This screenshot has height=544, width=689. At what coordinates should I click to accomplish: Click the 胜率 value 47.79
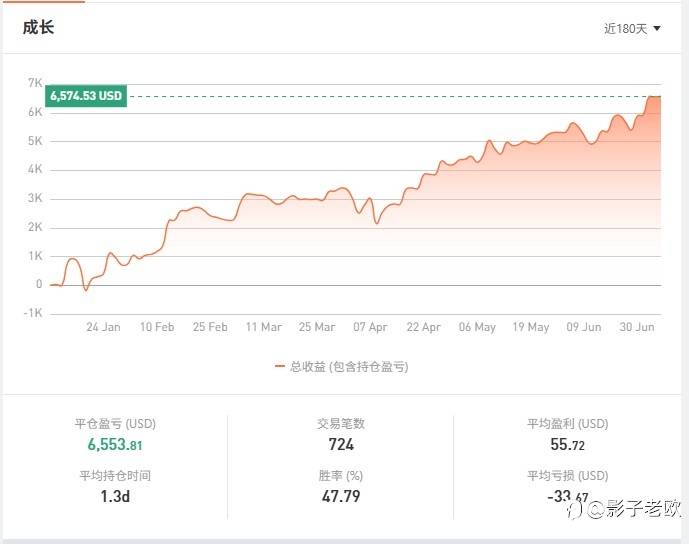341,496
